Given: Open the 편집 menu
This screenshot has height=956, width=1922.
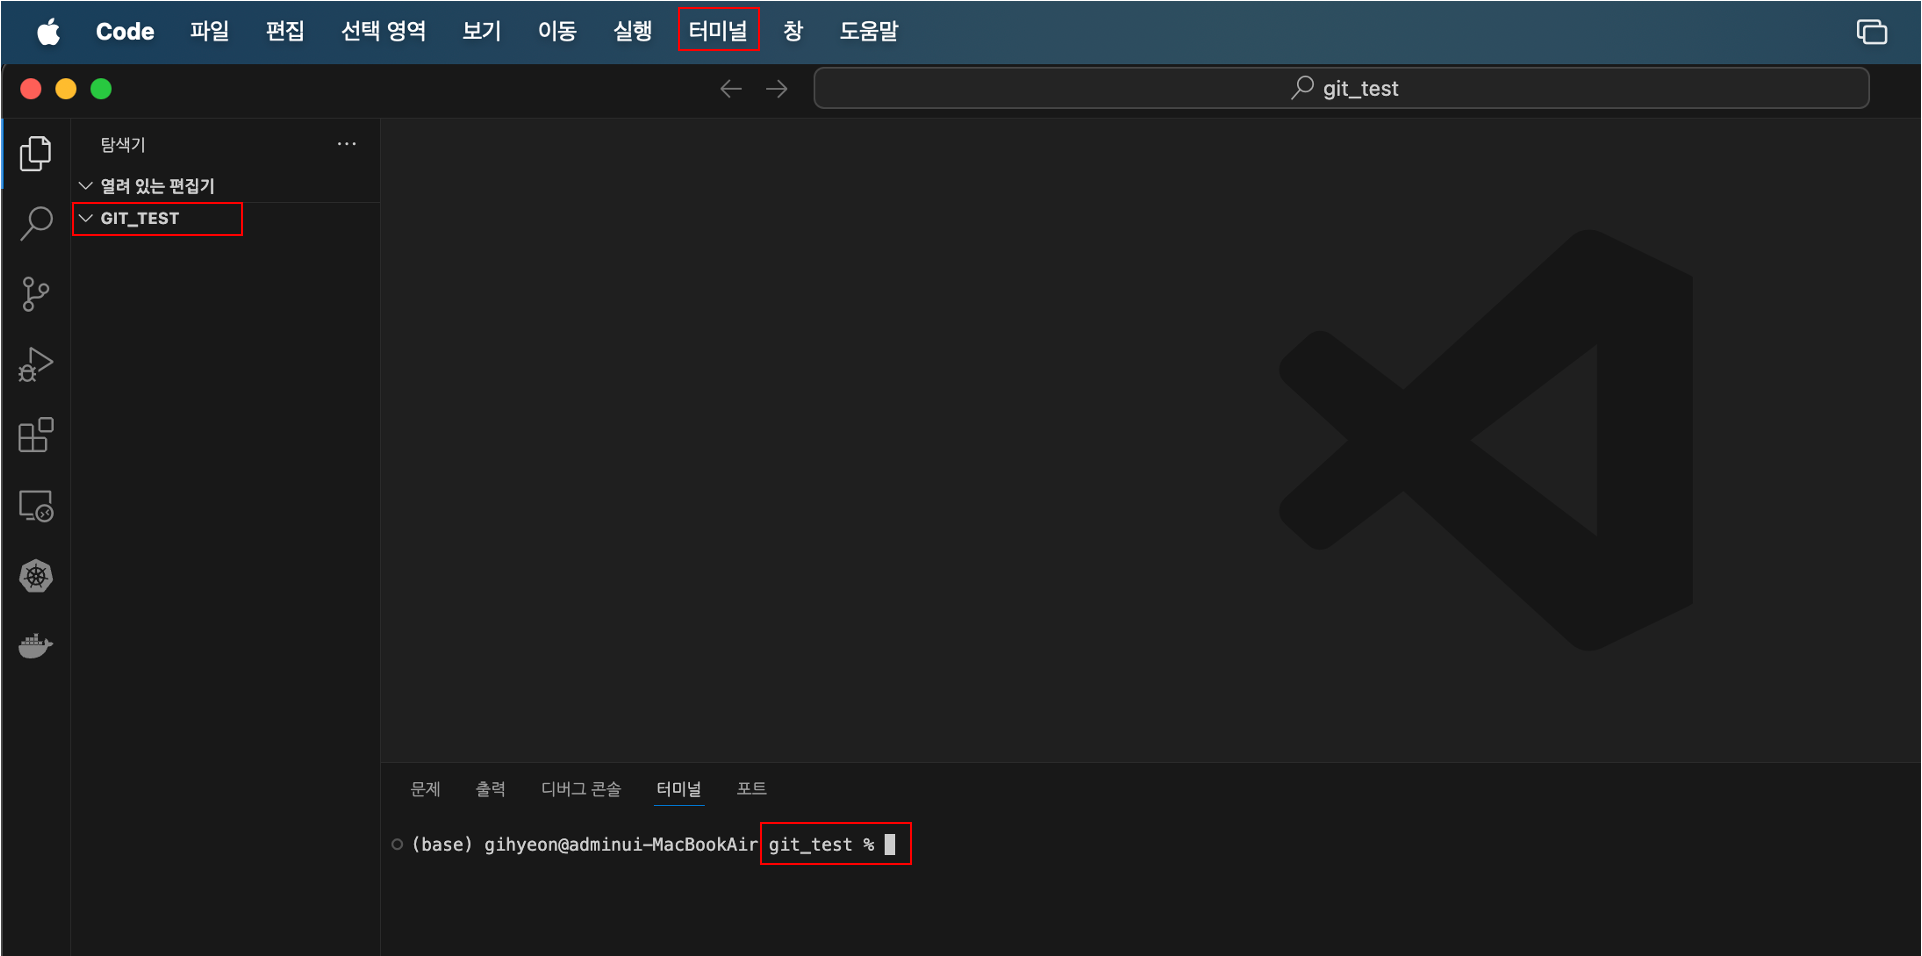Looking at the screenshot, I should tap(285, 32).
